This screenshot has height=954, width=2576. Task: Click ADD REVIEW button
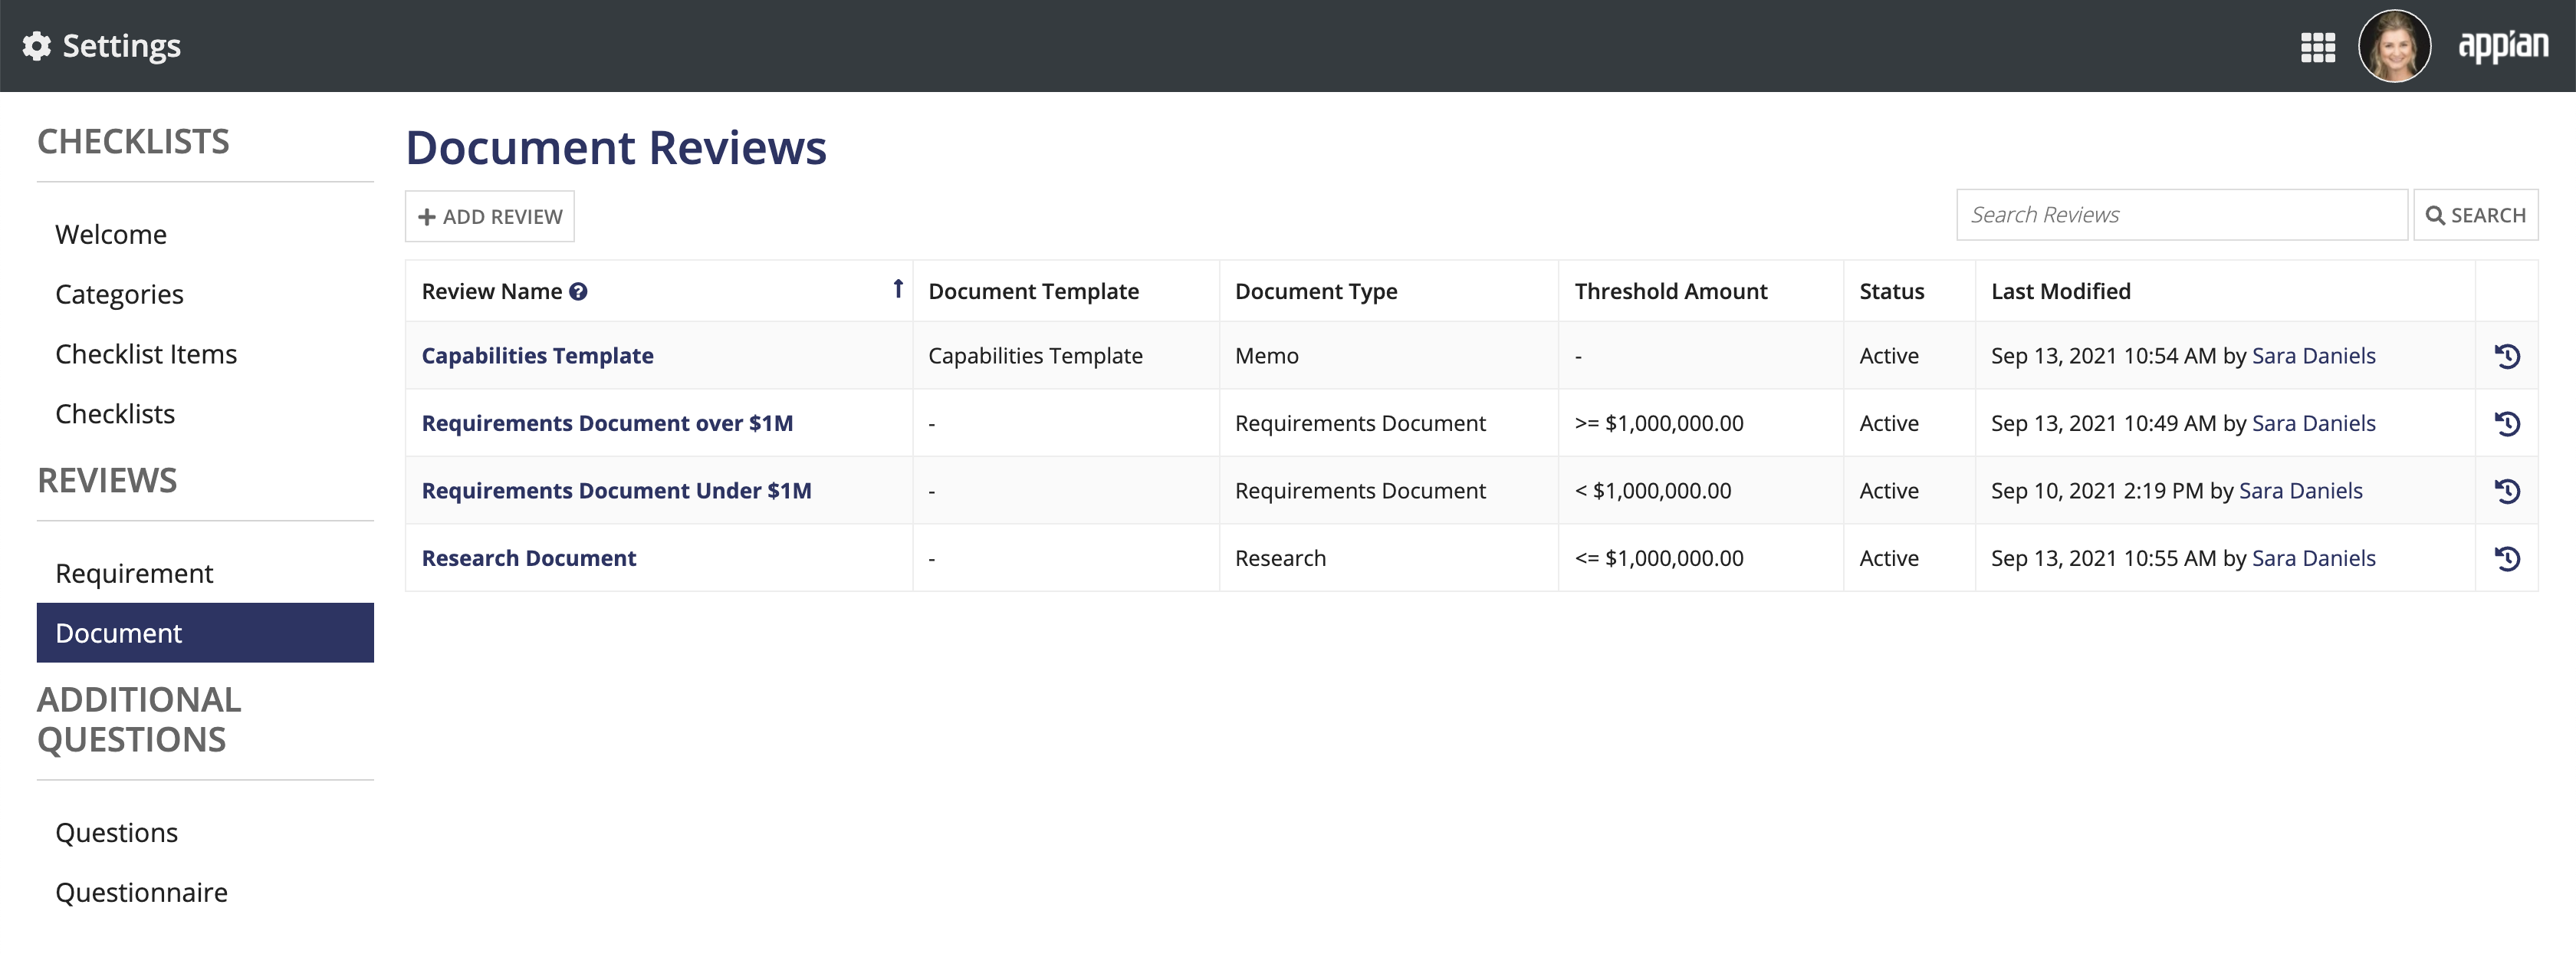click(490, 215)
